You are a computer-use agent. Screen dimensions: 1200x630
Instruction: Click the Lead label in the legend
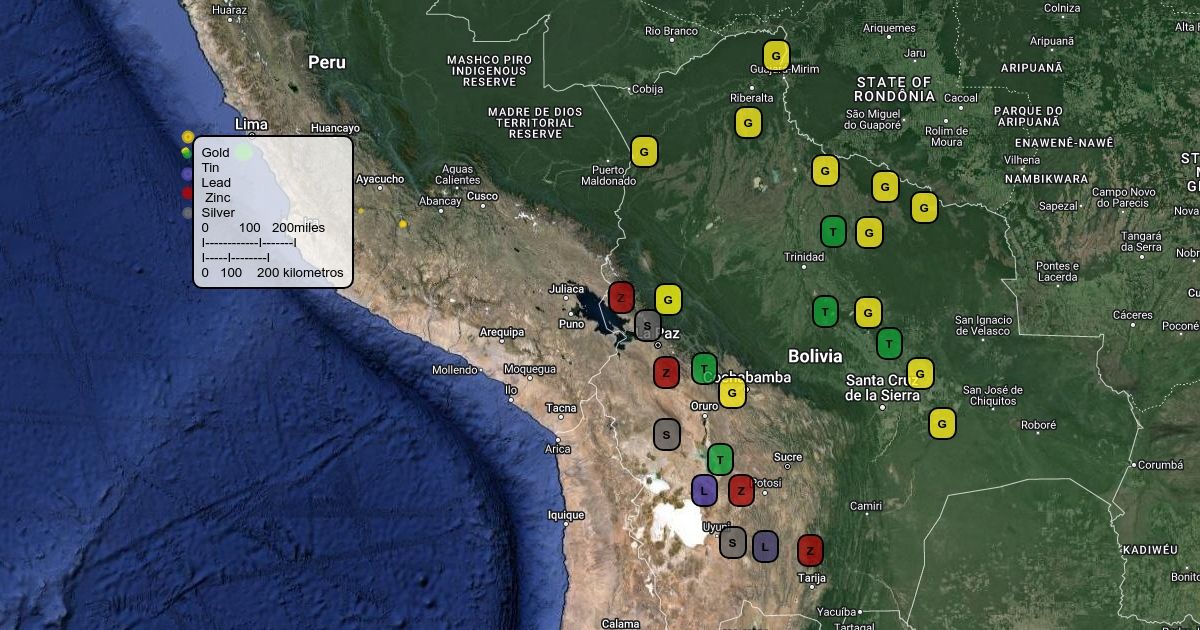coord(216,183)
